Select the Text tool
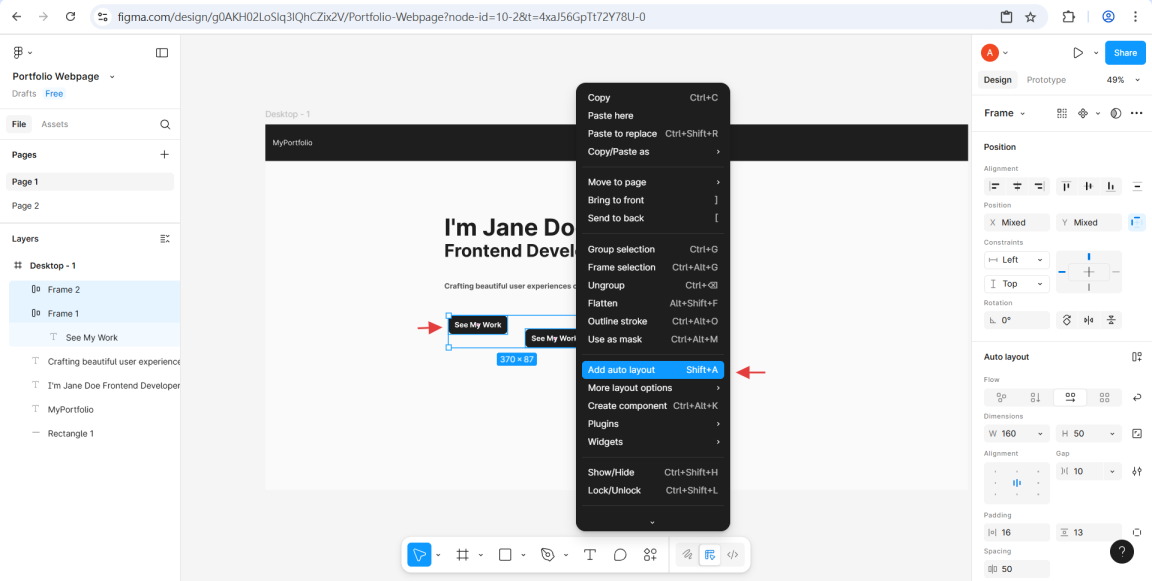1152x581 pixels. pyautogui.click(x=590, y=555)
